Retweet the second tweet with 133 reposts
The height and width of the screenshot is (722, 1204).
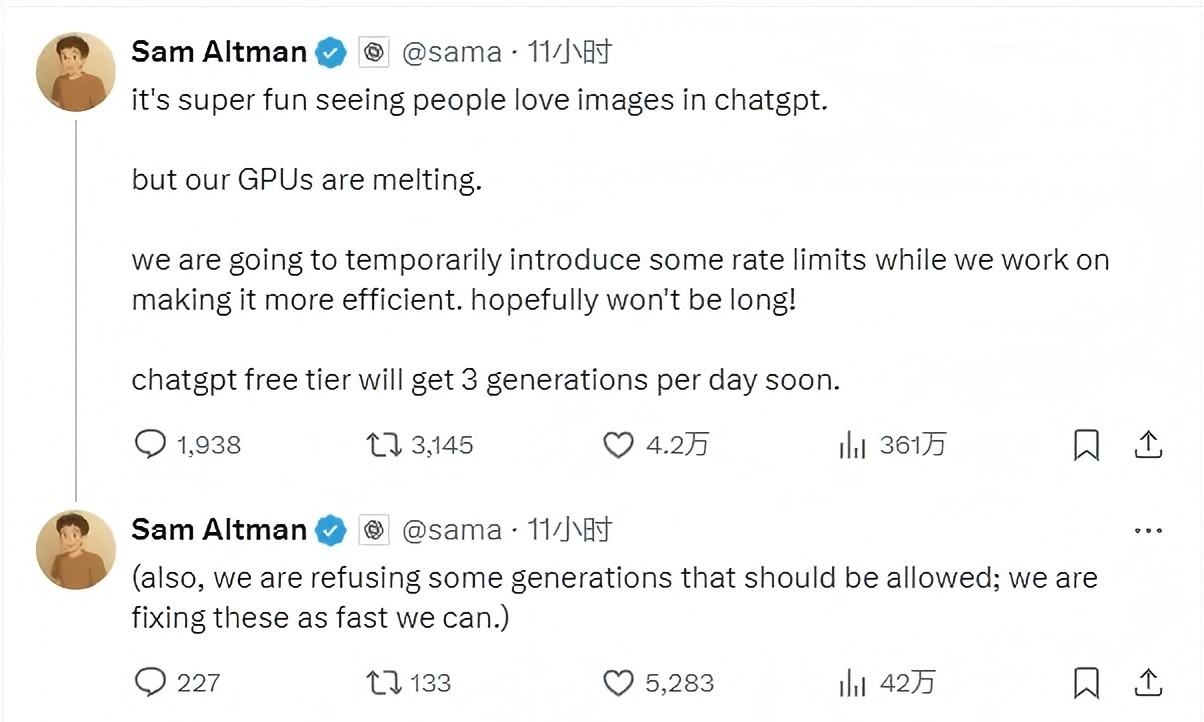pos(409,683)
